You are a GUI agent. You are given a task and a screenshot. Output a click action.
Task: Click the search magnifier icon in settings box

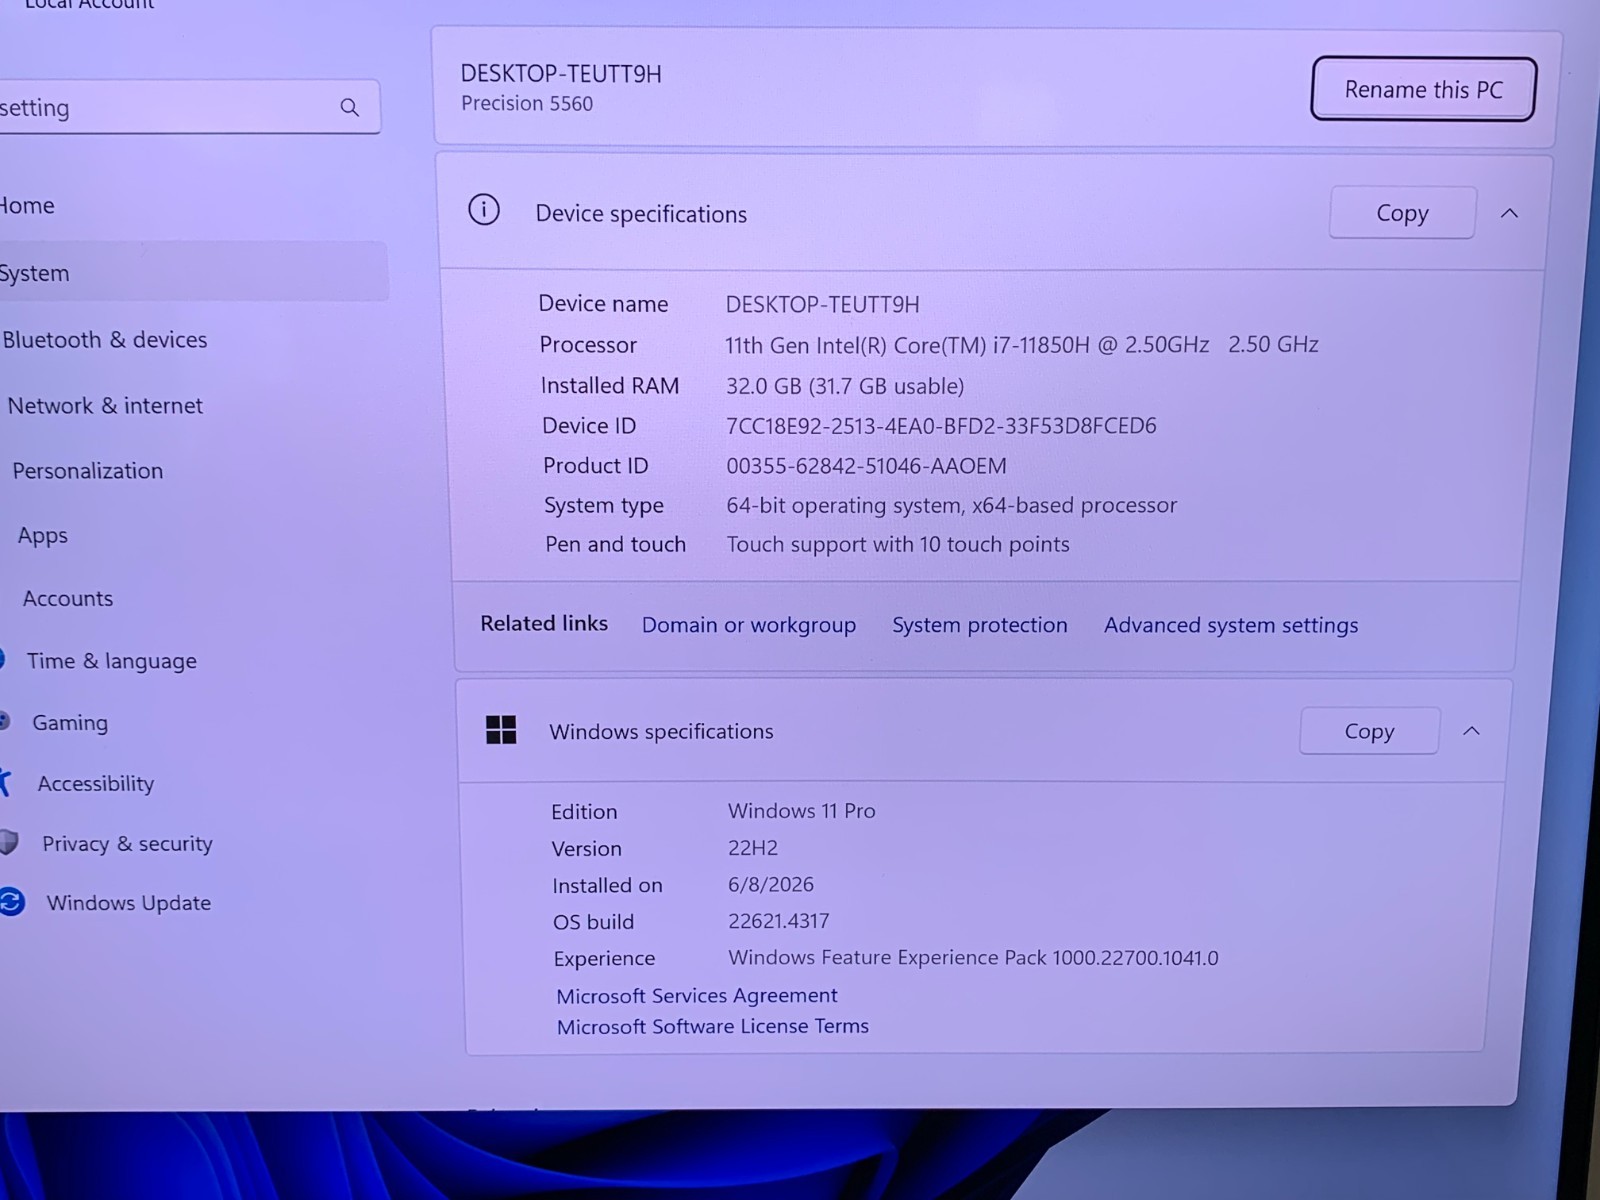coord(349,107)
